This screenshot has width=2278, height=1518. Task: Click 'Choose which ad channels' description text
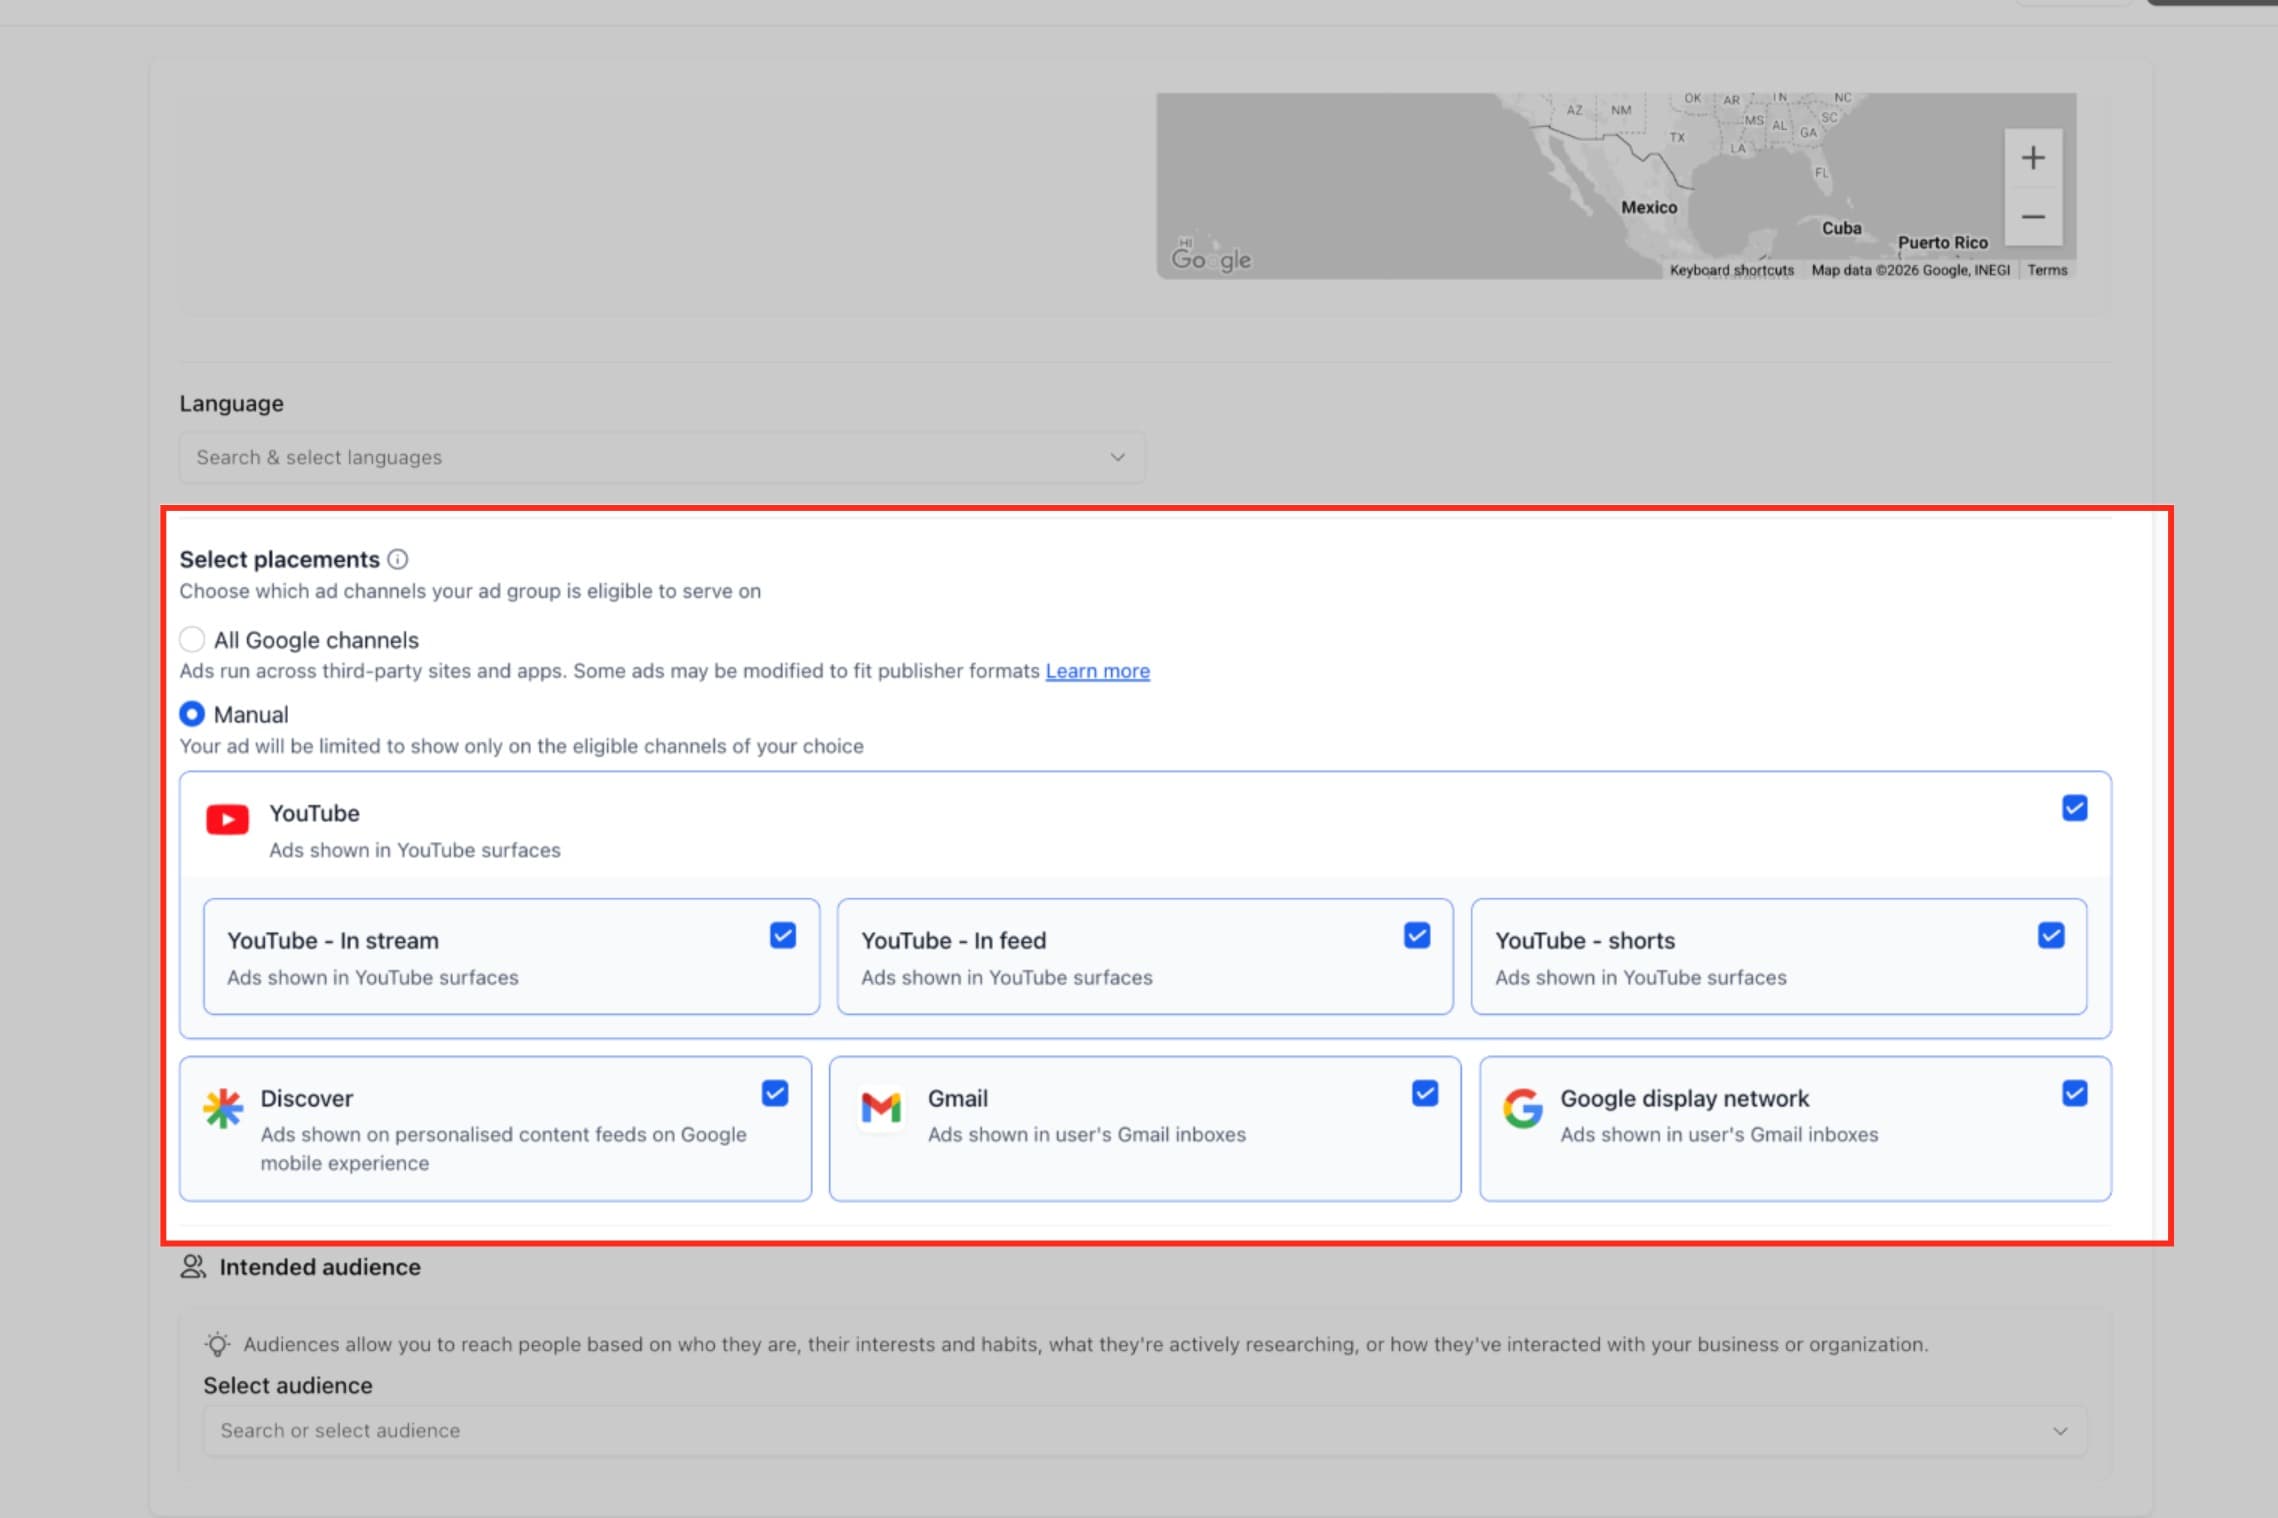[470, 591]
